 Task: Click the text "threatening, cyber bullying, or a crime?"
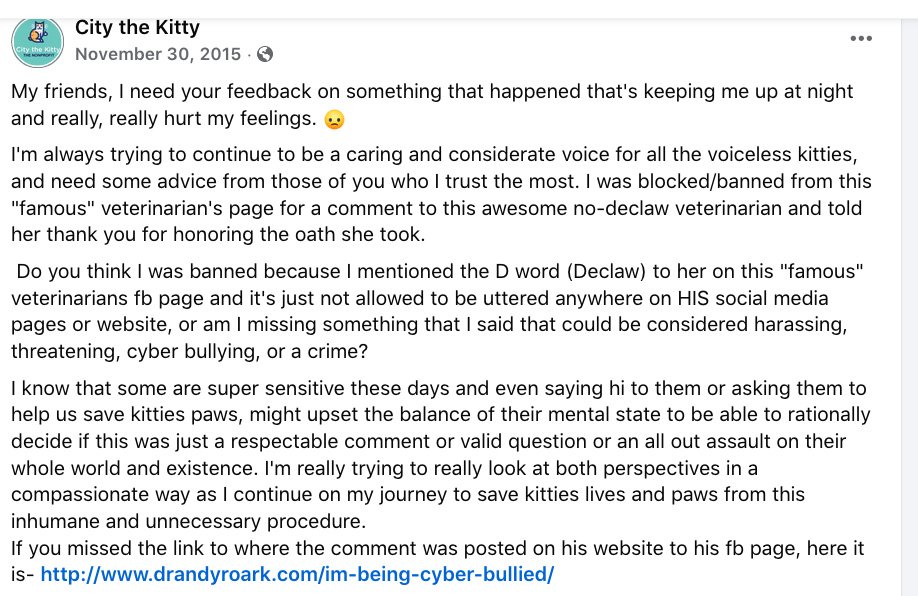[190, 352]
